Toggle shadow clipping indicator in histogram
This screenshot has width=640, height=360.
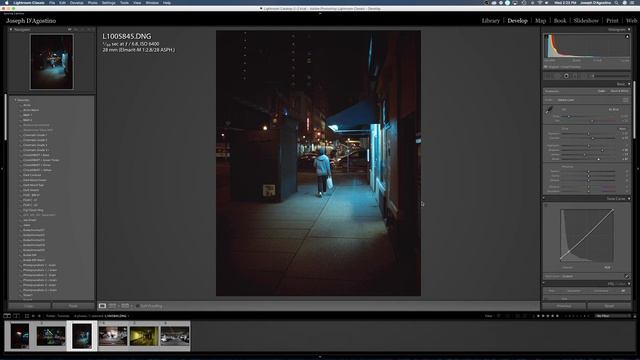(546, 37)
